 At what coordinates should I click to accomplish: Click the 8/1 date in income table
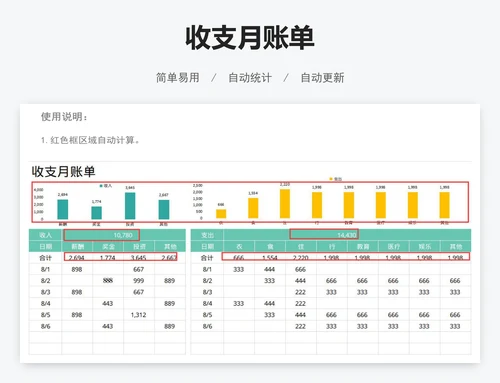45,269
